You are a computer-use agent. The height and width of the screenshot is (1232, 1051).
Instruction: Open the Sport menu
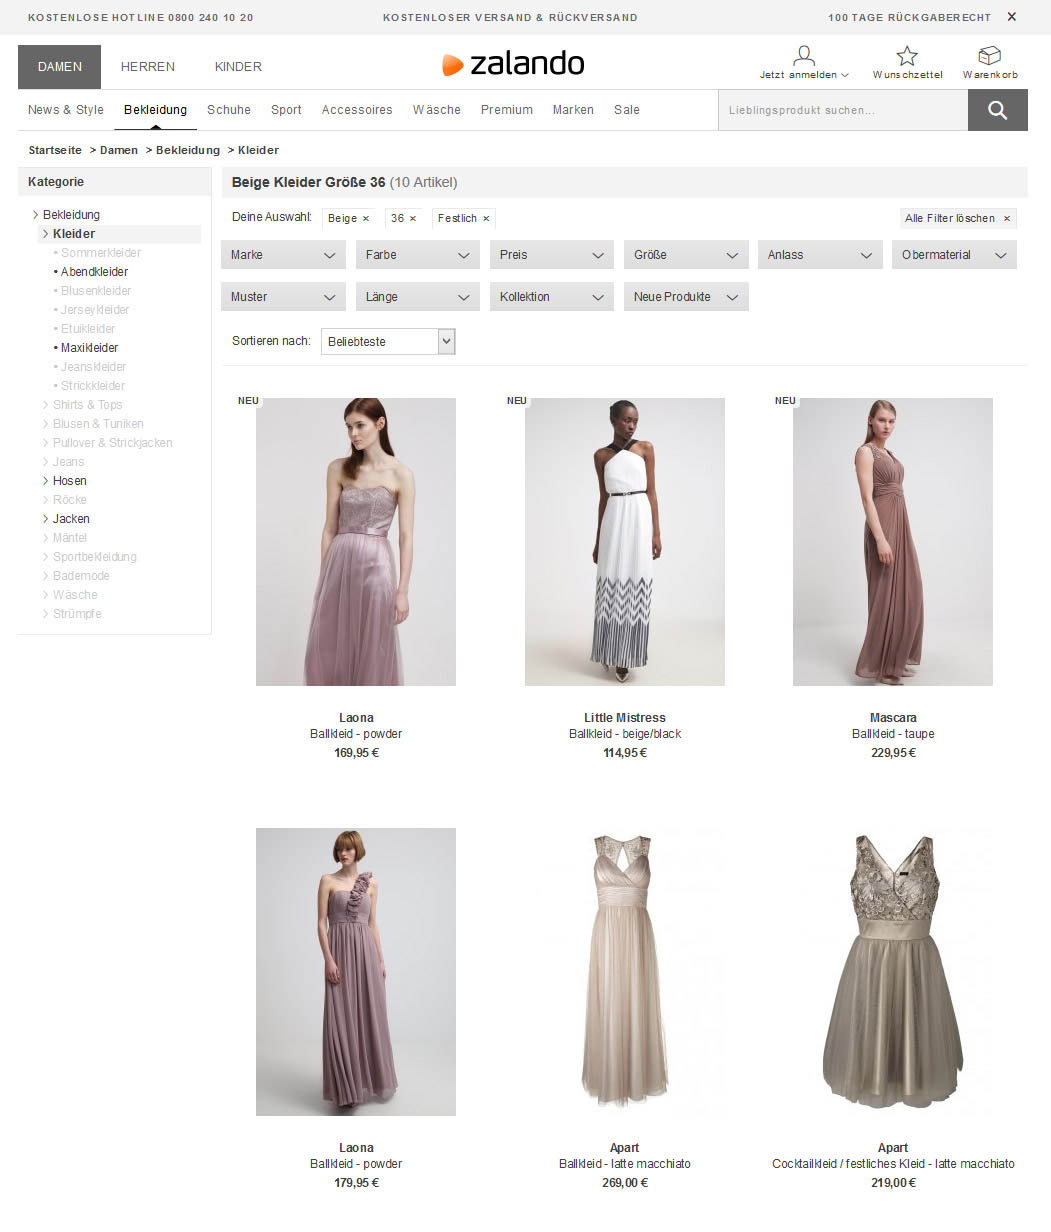(x=286, y=110)
